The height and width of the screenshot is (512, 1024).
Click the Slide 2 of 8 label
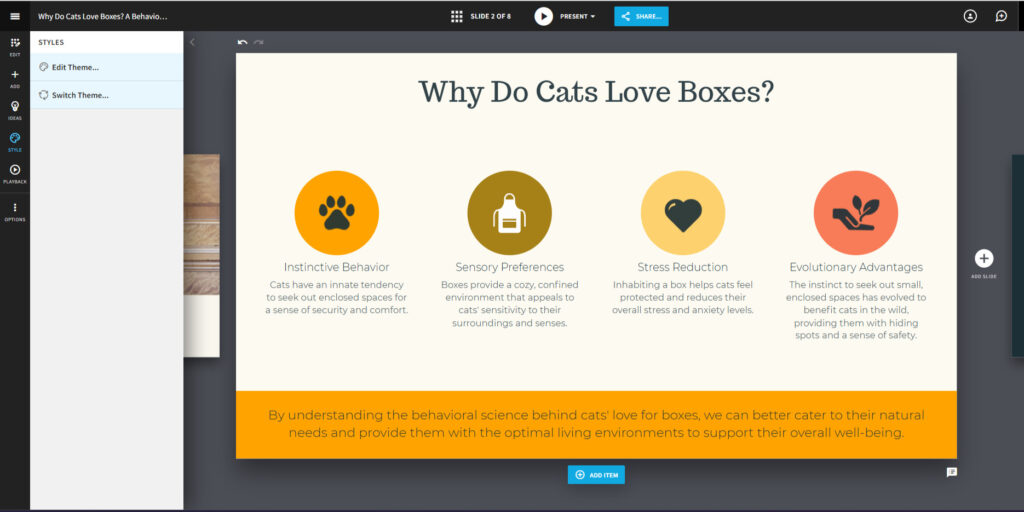coord(490,16)
